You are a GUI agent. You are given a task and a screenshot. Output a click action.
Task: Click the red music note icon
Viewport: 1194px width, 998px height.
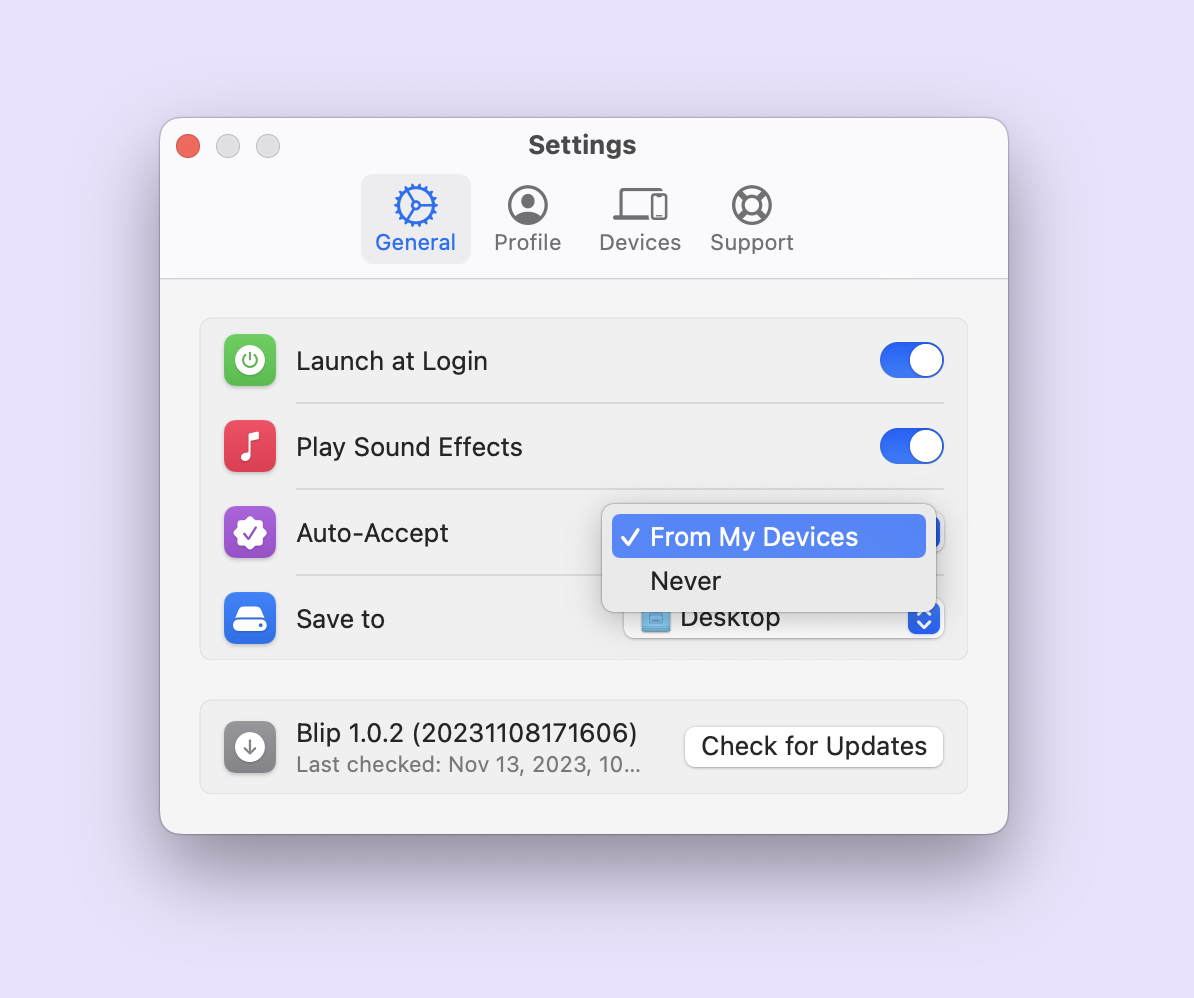coord(249,447)
